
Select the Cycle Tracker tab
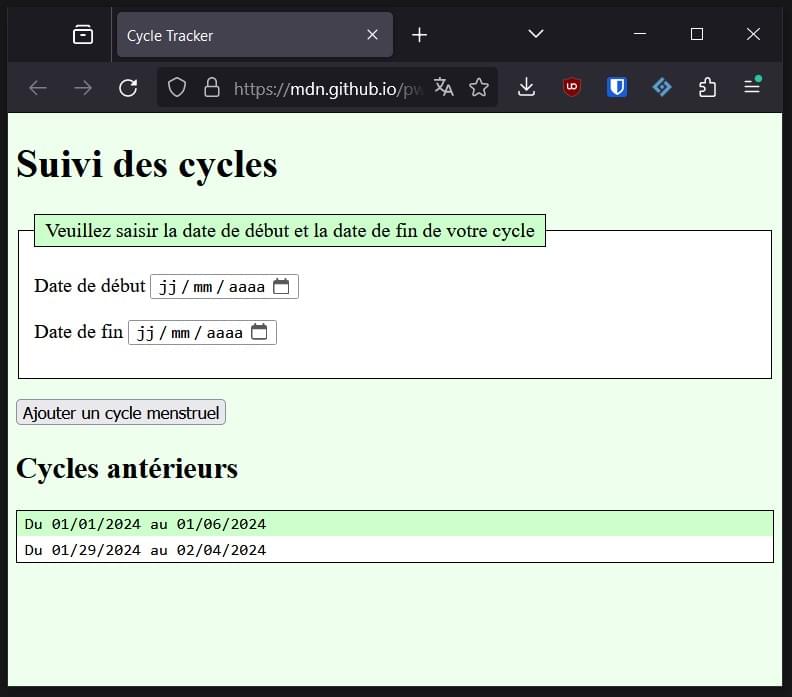(240, 35)
